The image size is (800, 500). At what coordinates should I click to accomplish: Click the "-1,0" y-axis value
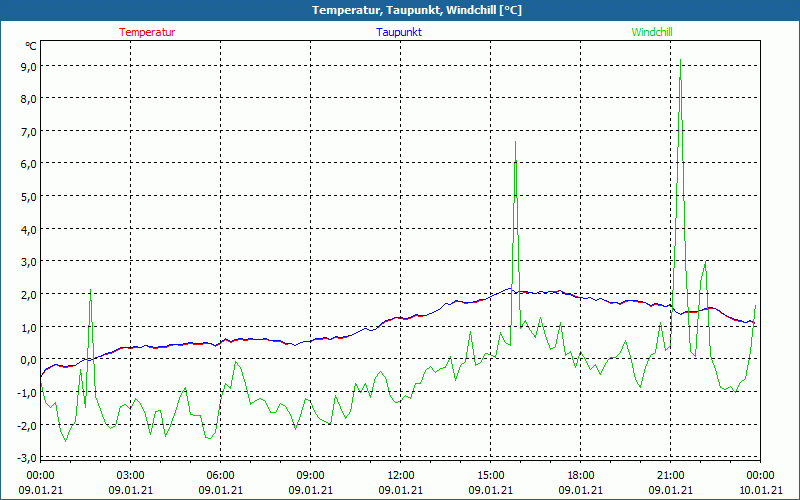[x=27, y=392]
